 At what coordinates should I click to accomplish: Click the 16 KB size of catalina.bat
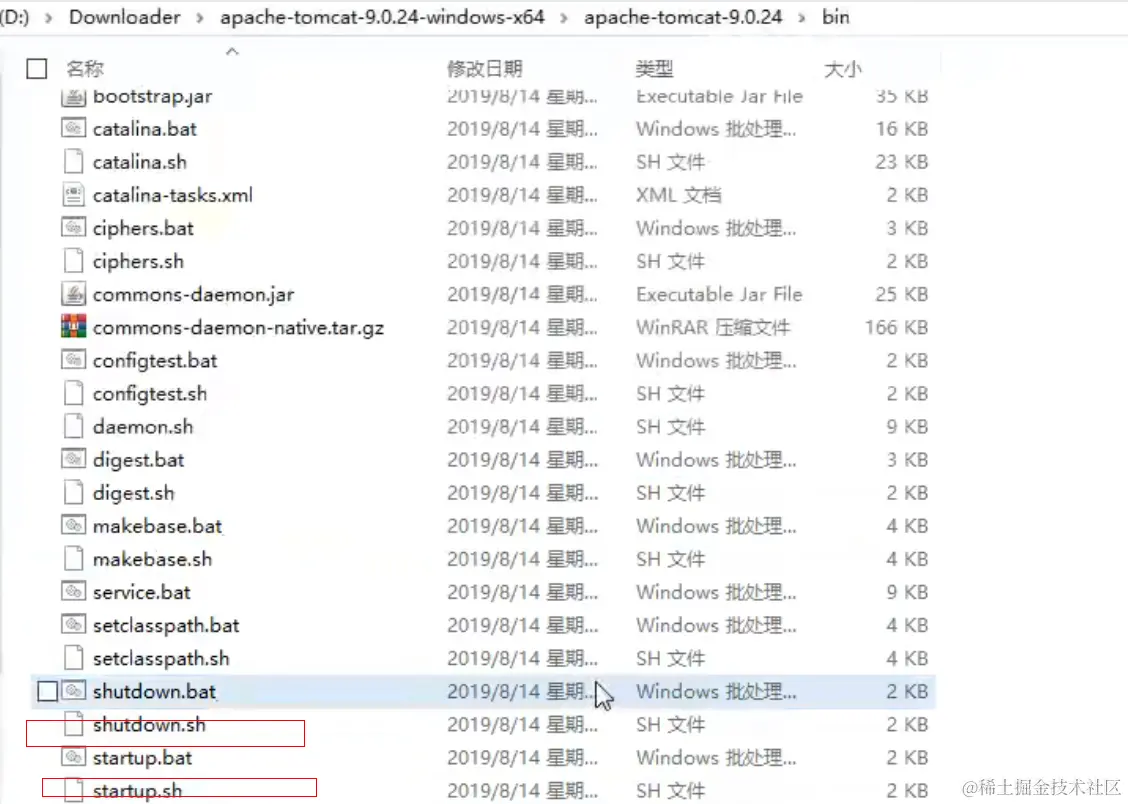[x=901, y=129]
